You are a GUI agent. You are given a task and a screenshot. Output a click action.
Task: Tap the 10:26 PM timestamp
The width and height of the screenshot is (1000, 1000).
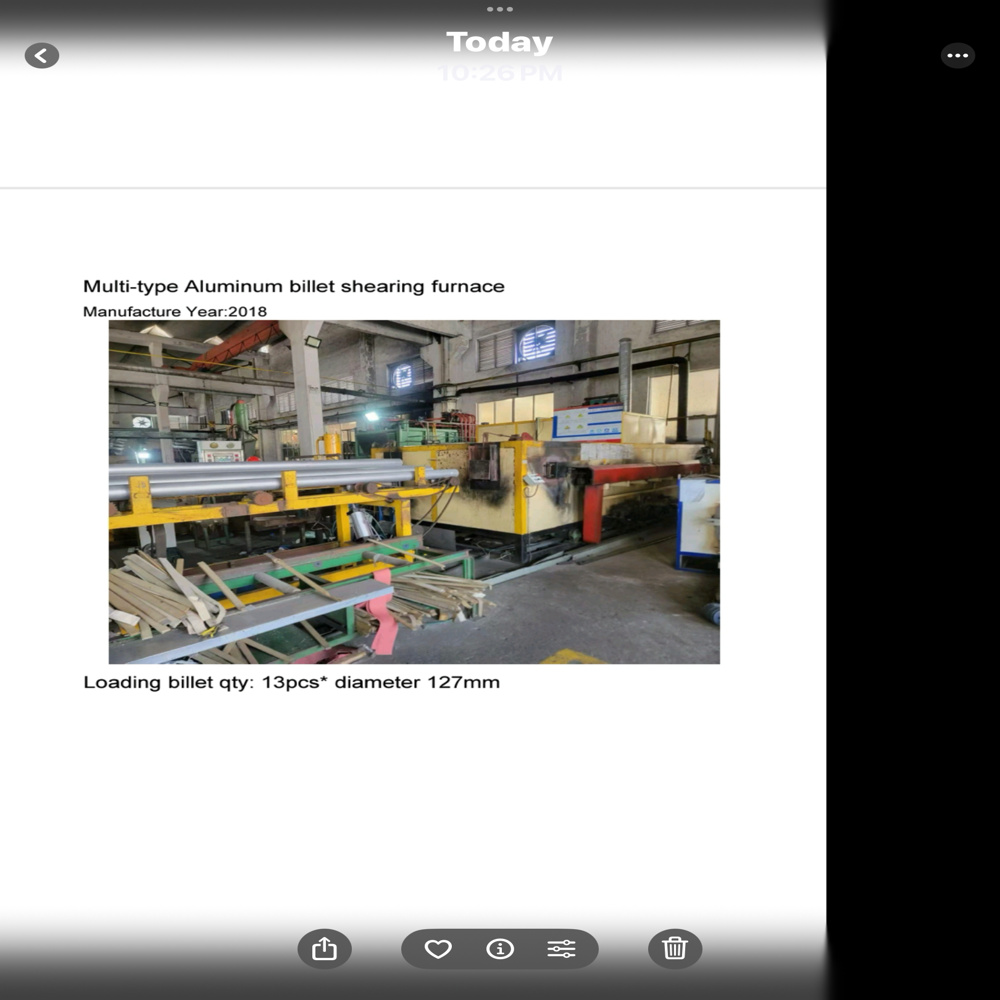tap(500, 71)
